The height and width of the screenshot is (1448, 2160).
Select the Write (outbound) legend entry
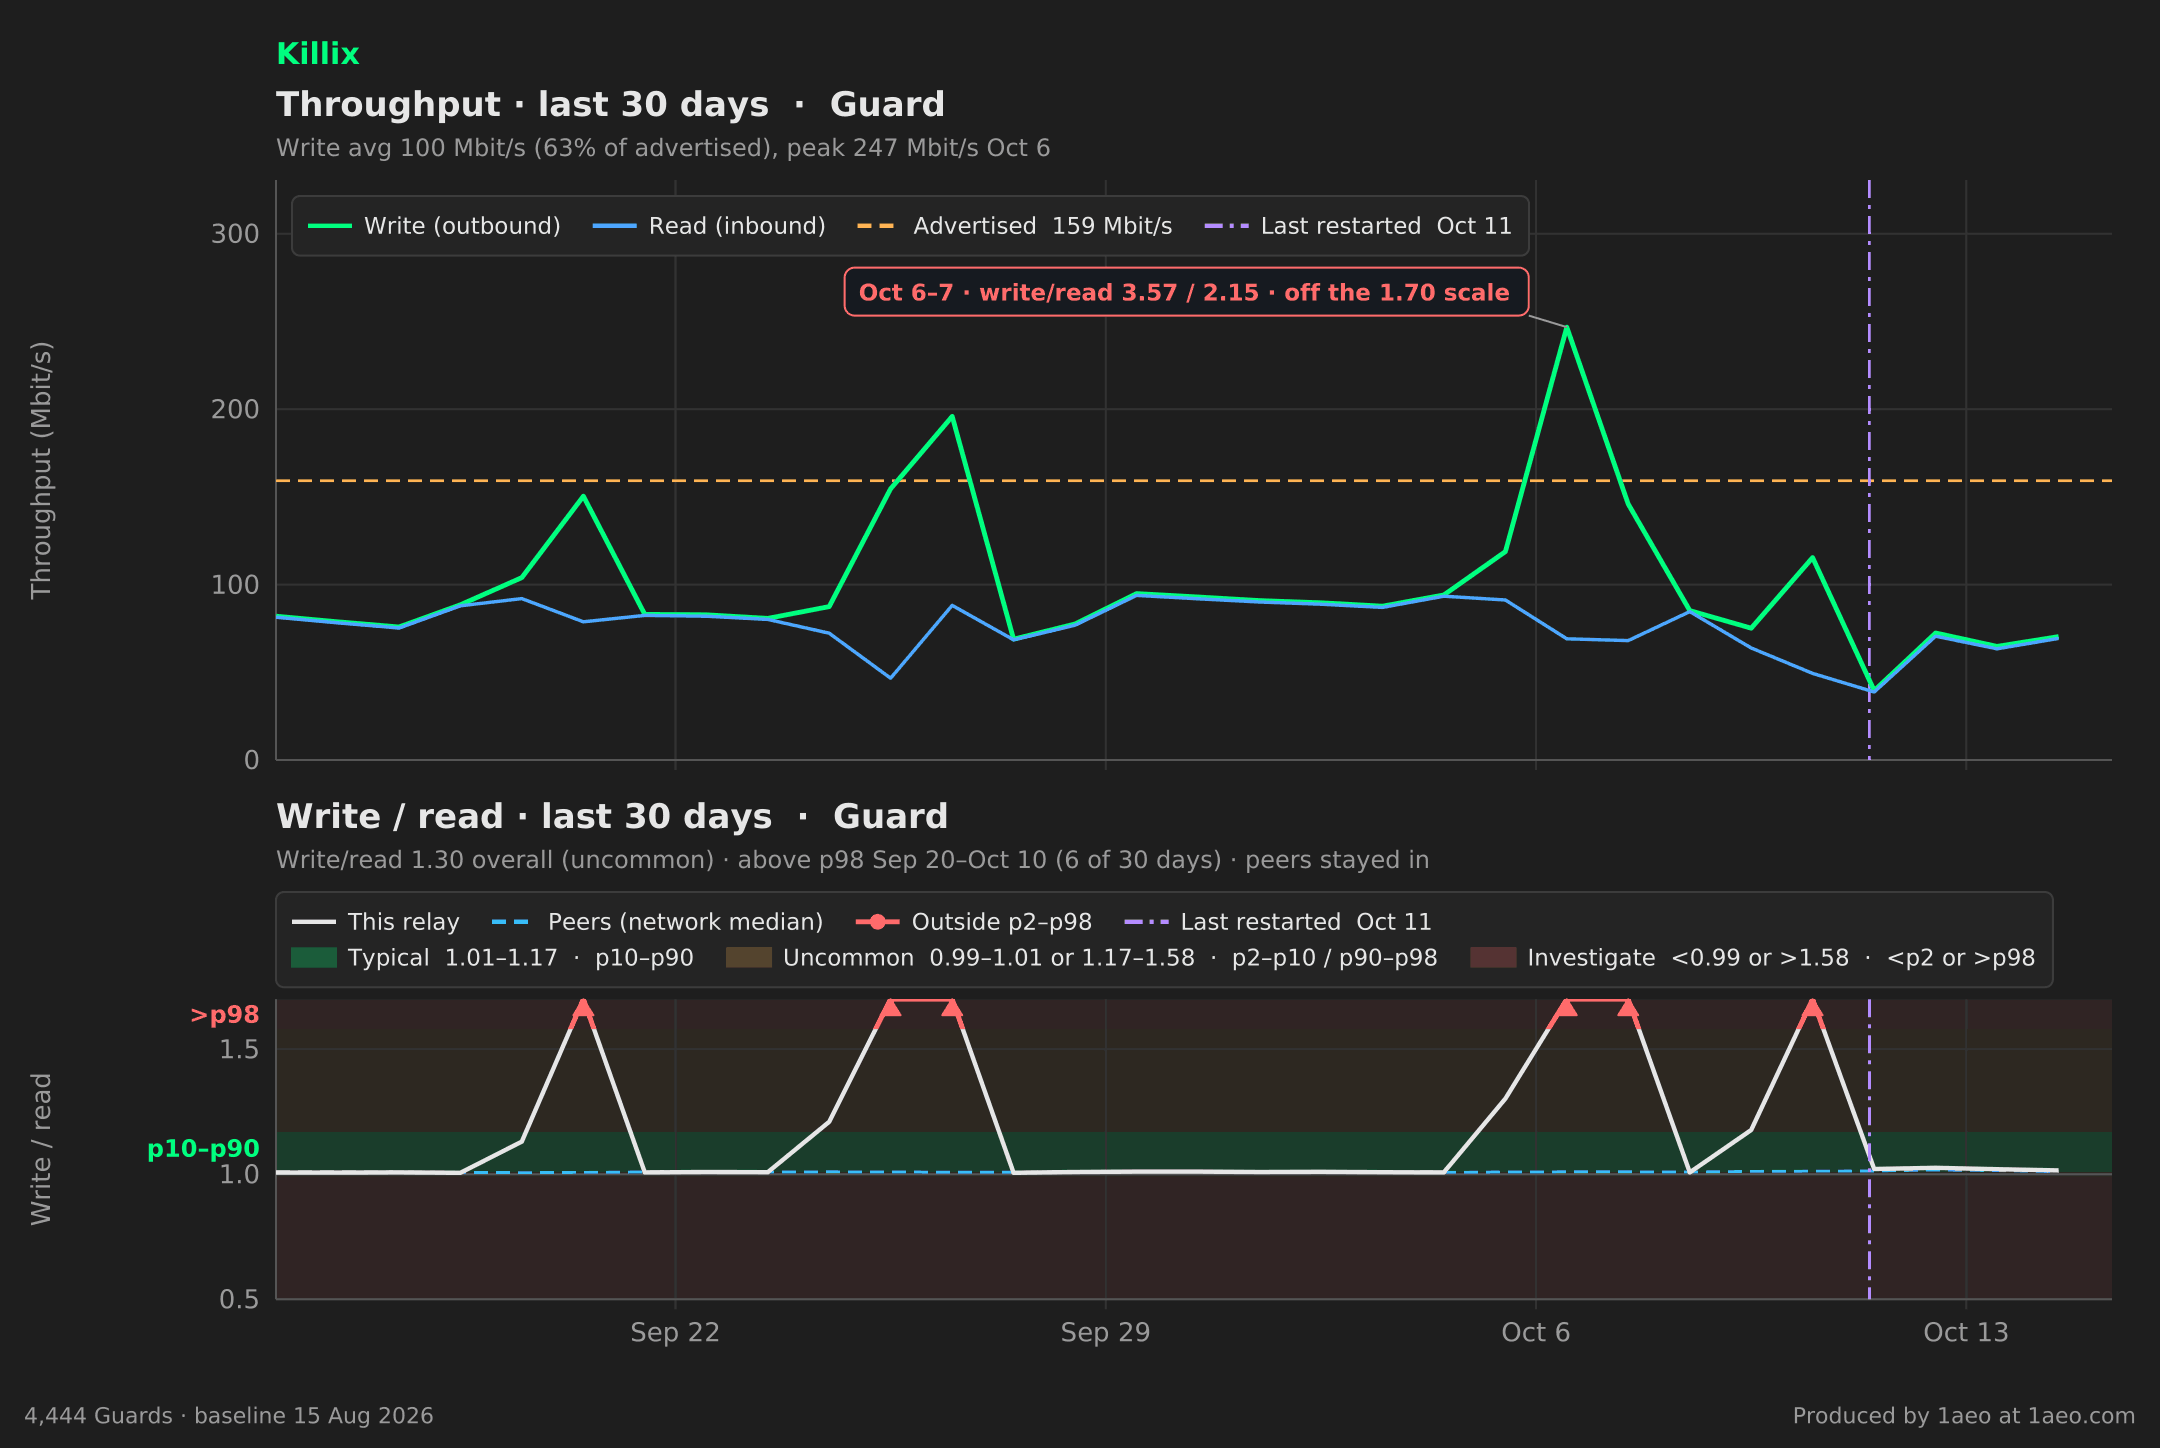coord(434,226)
